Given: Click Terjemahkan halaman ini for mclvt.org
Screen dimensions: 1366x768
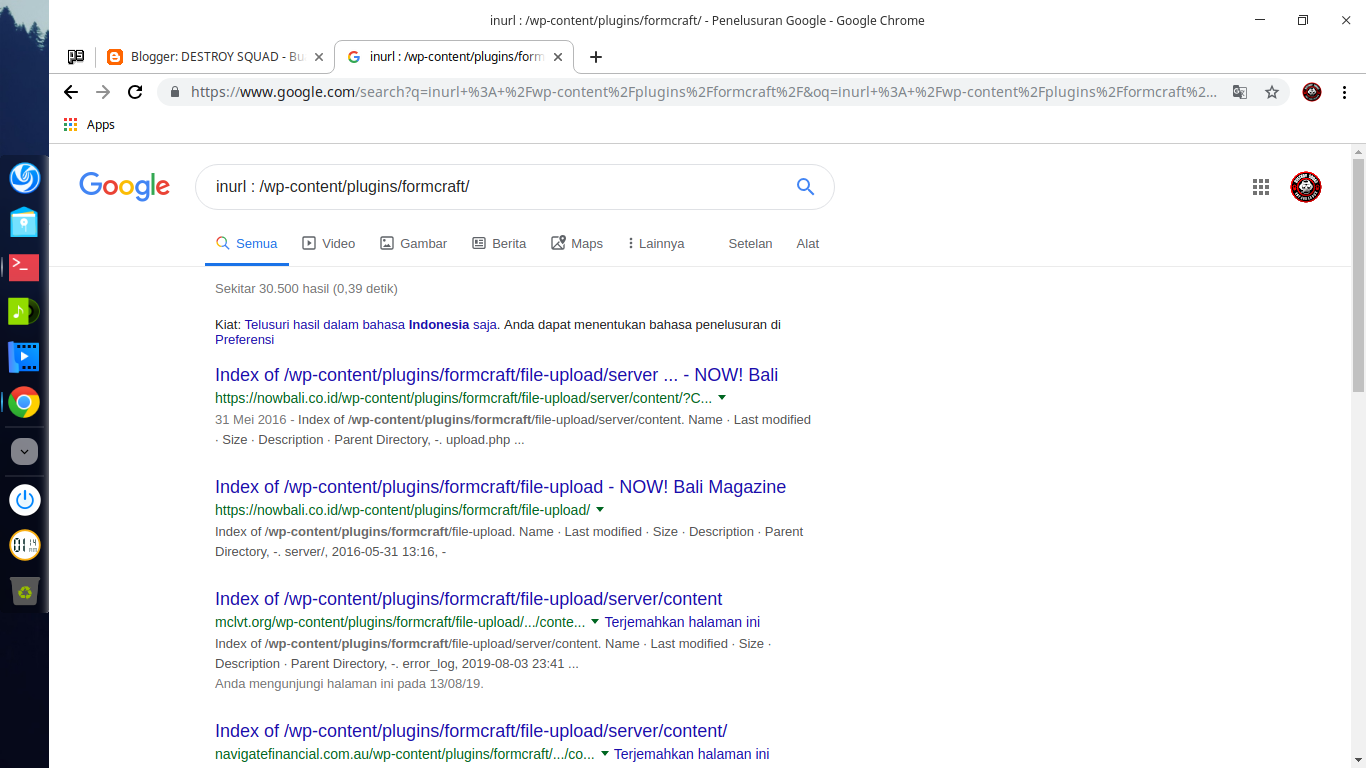Looking at the screenshot, I should click(682, 622).
